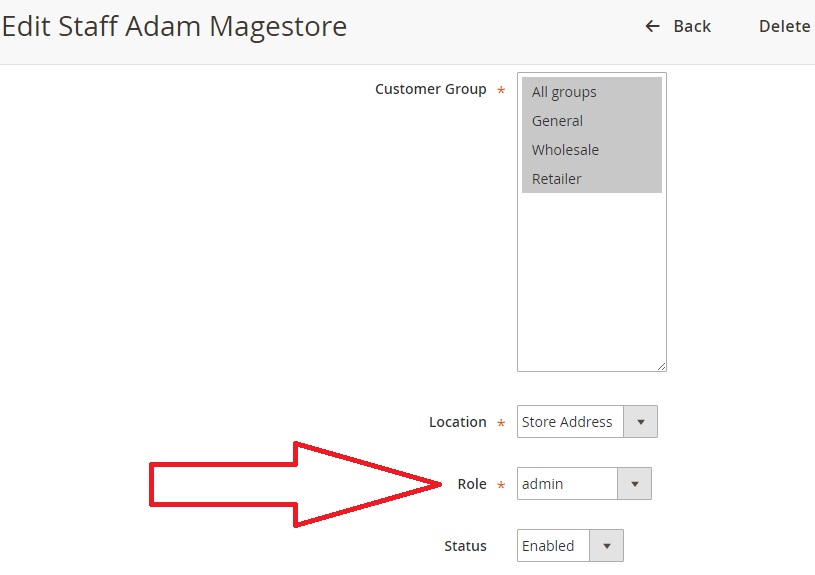Image resolution: width=815 pixels, height=575 pixels.
Task: Click the 'Role' field label
Action: tap(471, 484)
